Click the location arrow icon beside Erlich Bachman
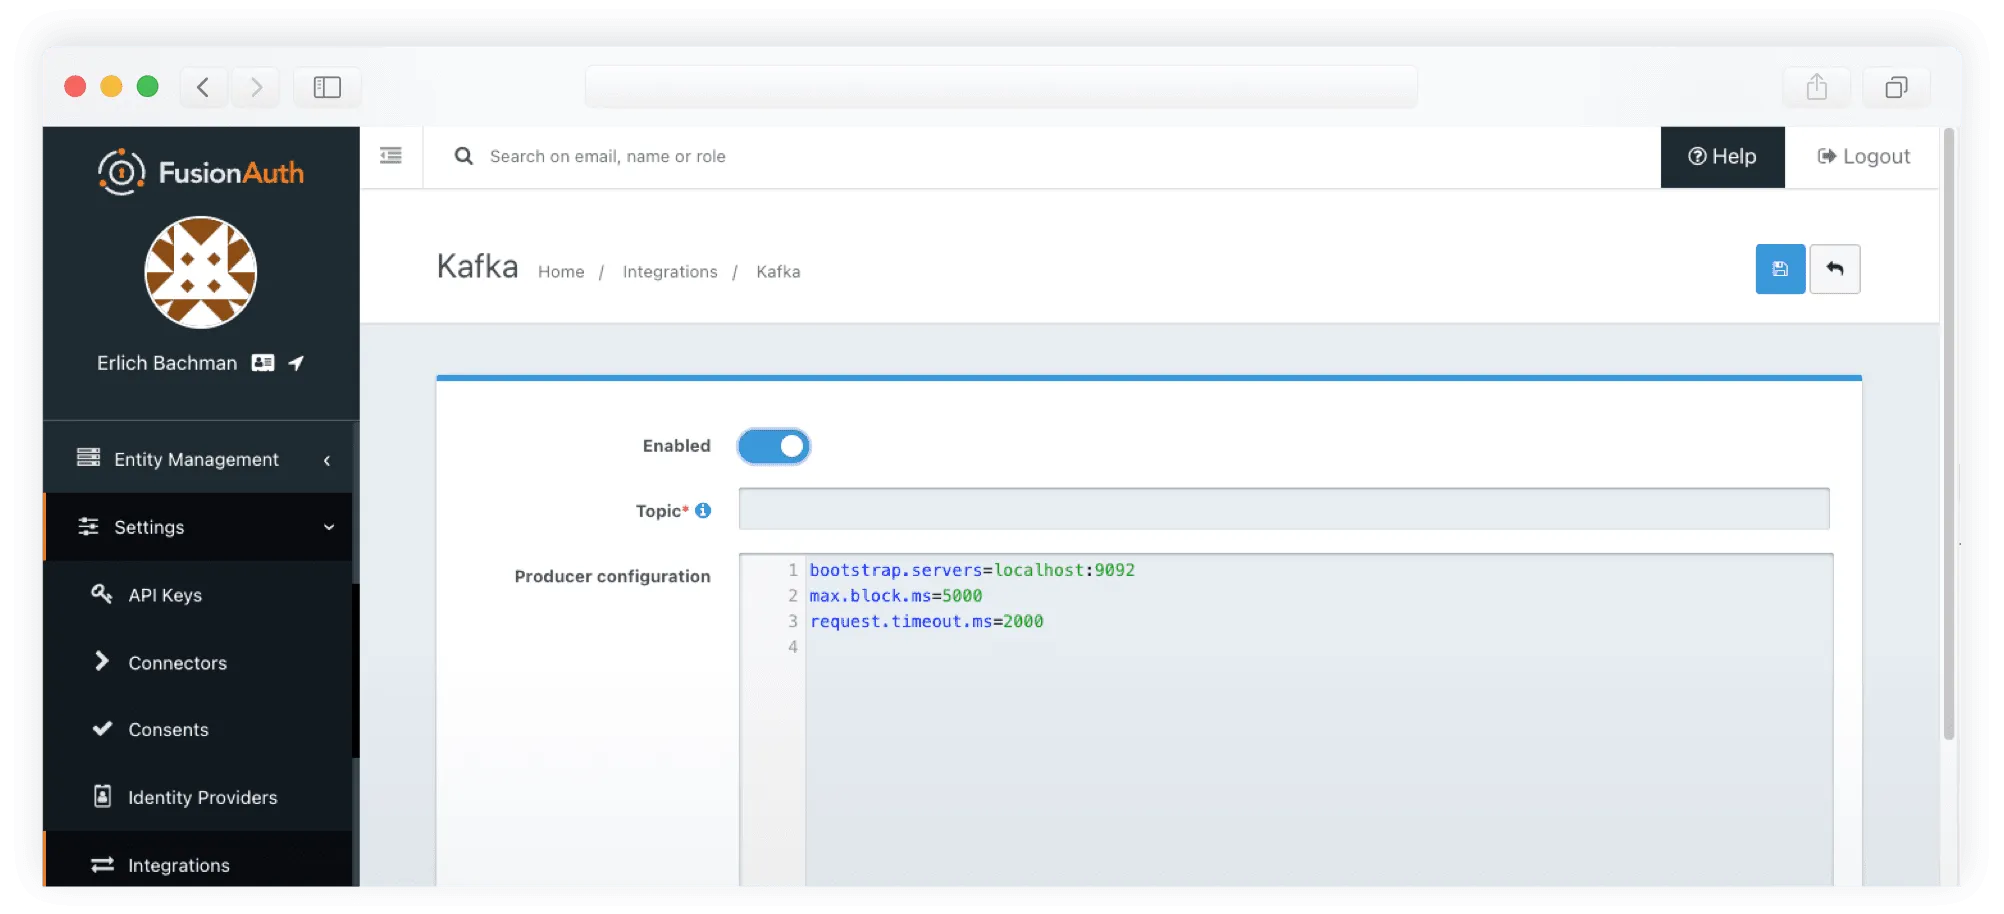Viewport: 2004px width, 914px height. tap(296, 363)
